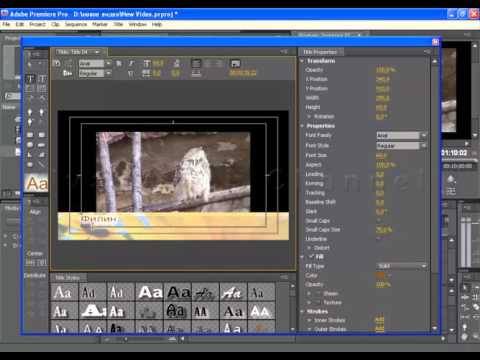Select the horizontal Type tool
The image size is (480, 360).
pyautogui.click(x=30, y=79)
